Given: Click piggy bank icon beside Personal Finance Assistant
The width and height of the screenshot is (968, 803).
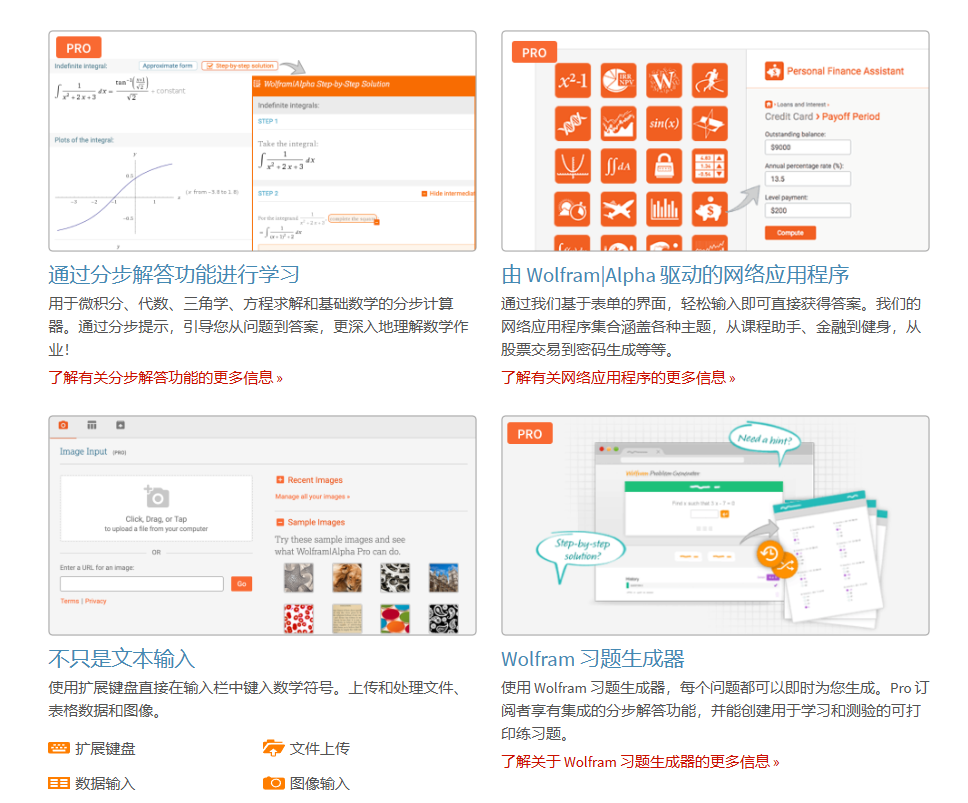Looking at the screenshot, I should [x=774, y=71].
